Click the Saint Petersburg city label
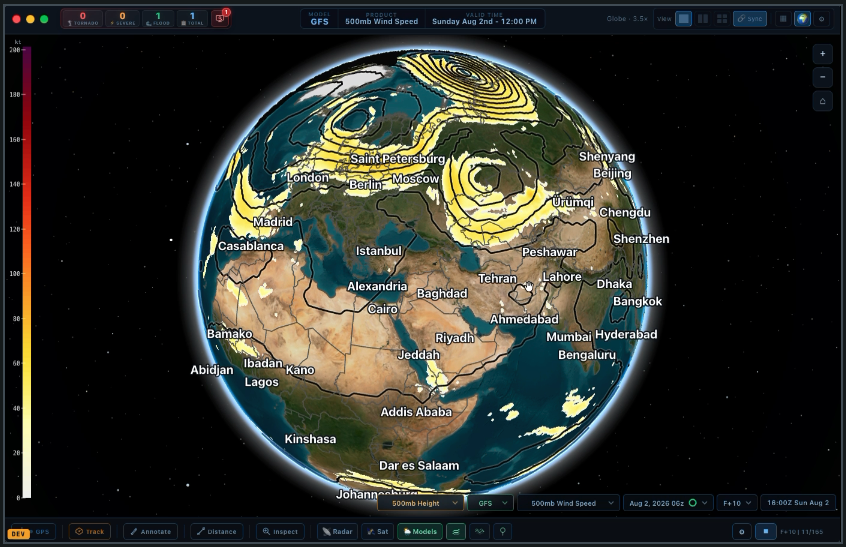This screenshot has height=547, width=846. (x=398, y=159)
